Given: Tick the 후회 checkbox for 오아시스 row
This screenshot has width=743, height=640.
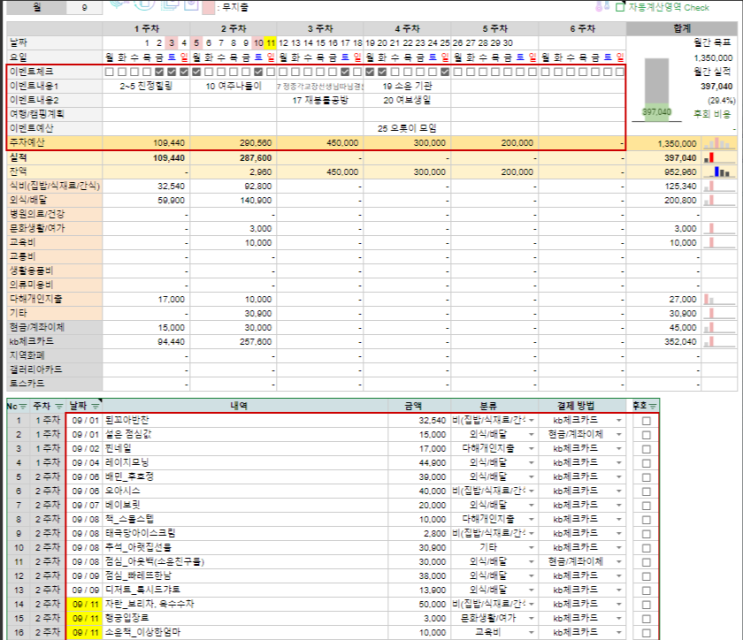Looking at the screenshot, I should coord(646,492).
